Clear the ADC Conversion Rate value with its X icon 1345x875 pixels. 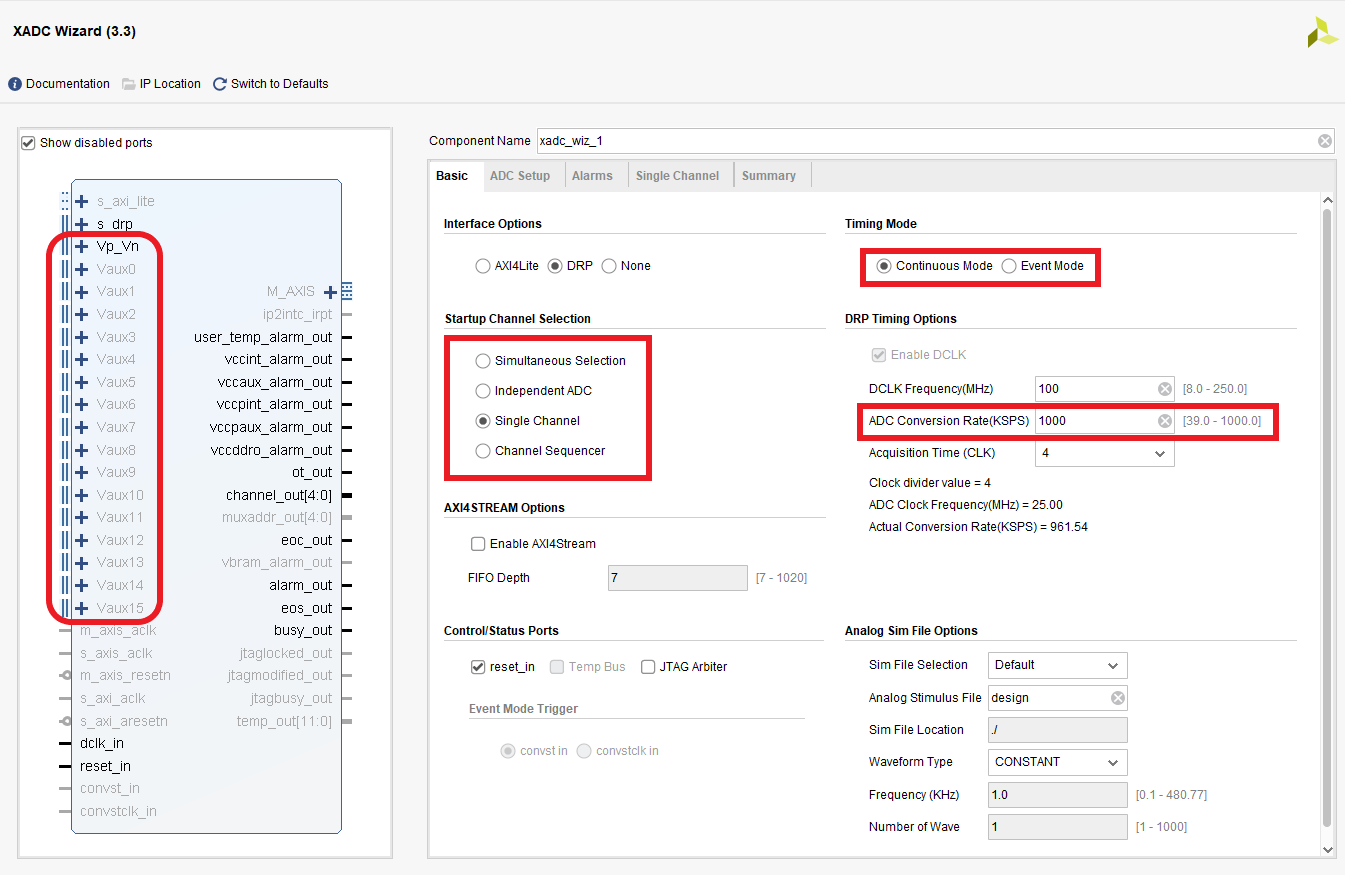pyautogui.click(x=1165, y=421)
